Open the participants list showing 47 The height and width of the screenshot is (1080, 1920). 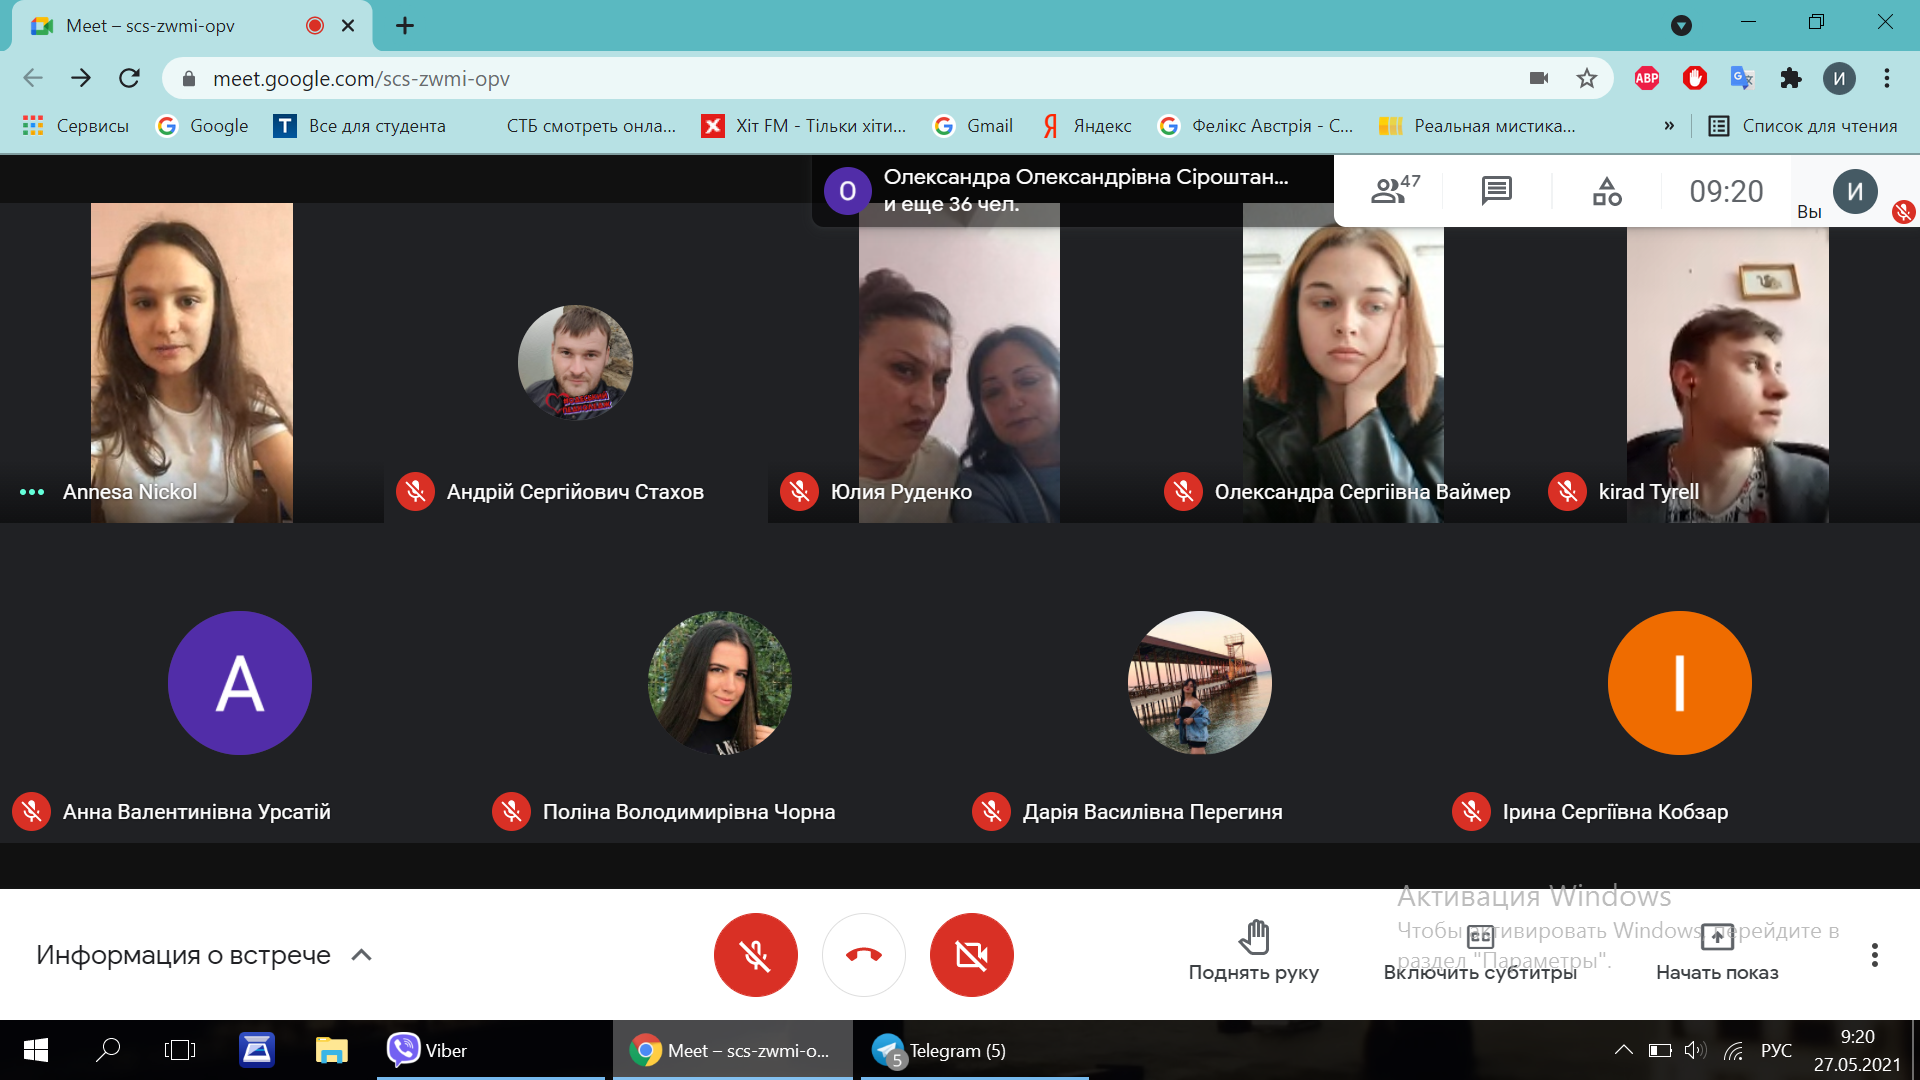coord(1394,190)
